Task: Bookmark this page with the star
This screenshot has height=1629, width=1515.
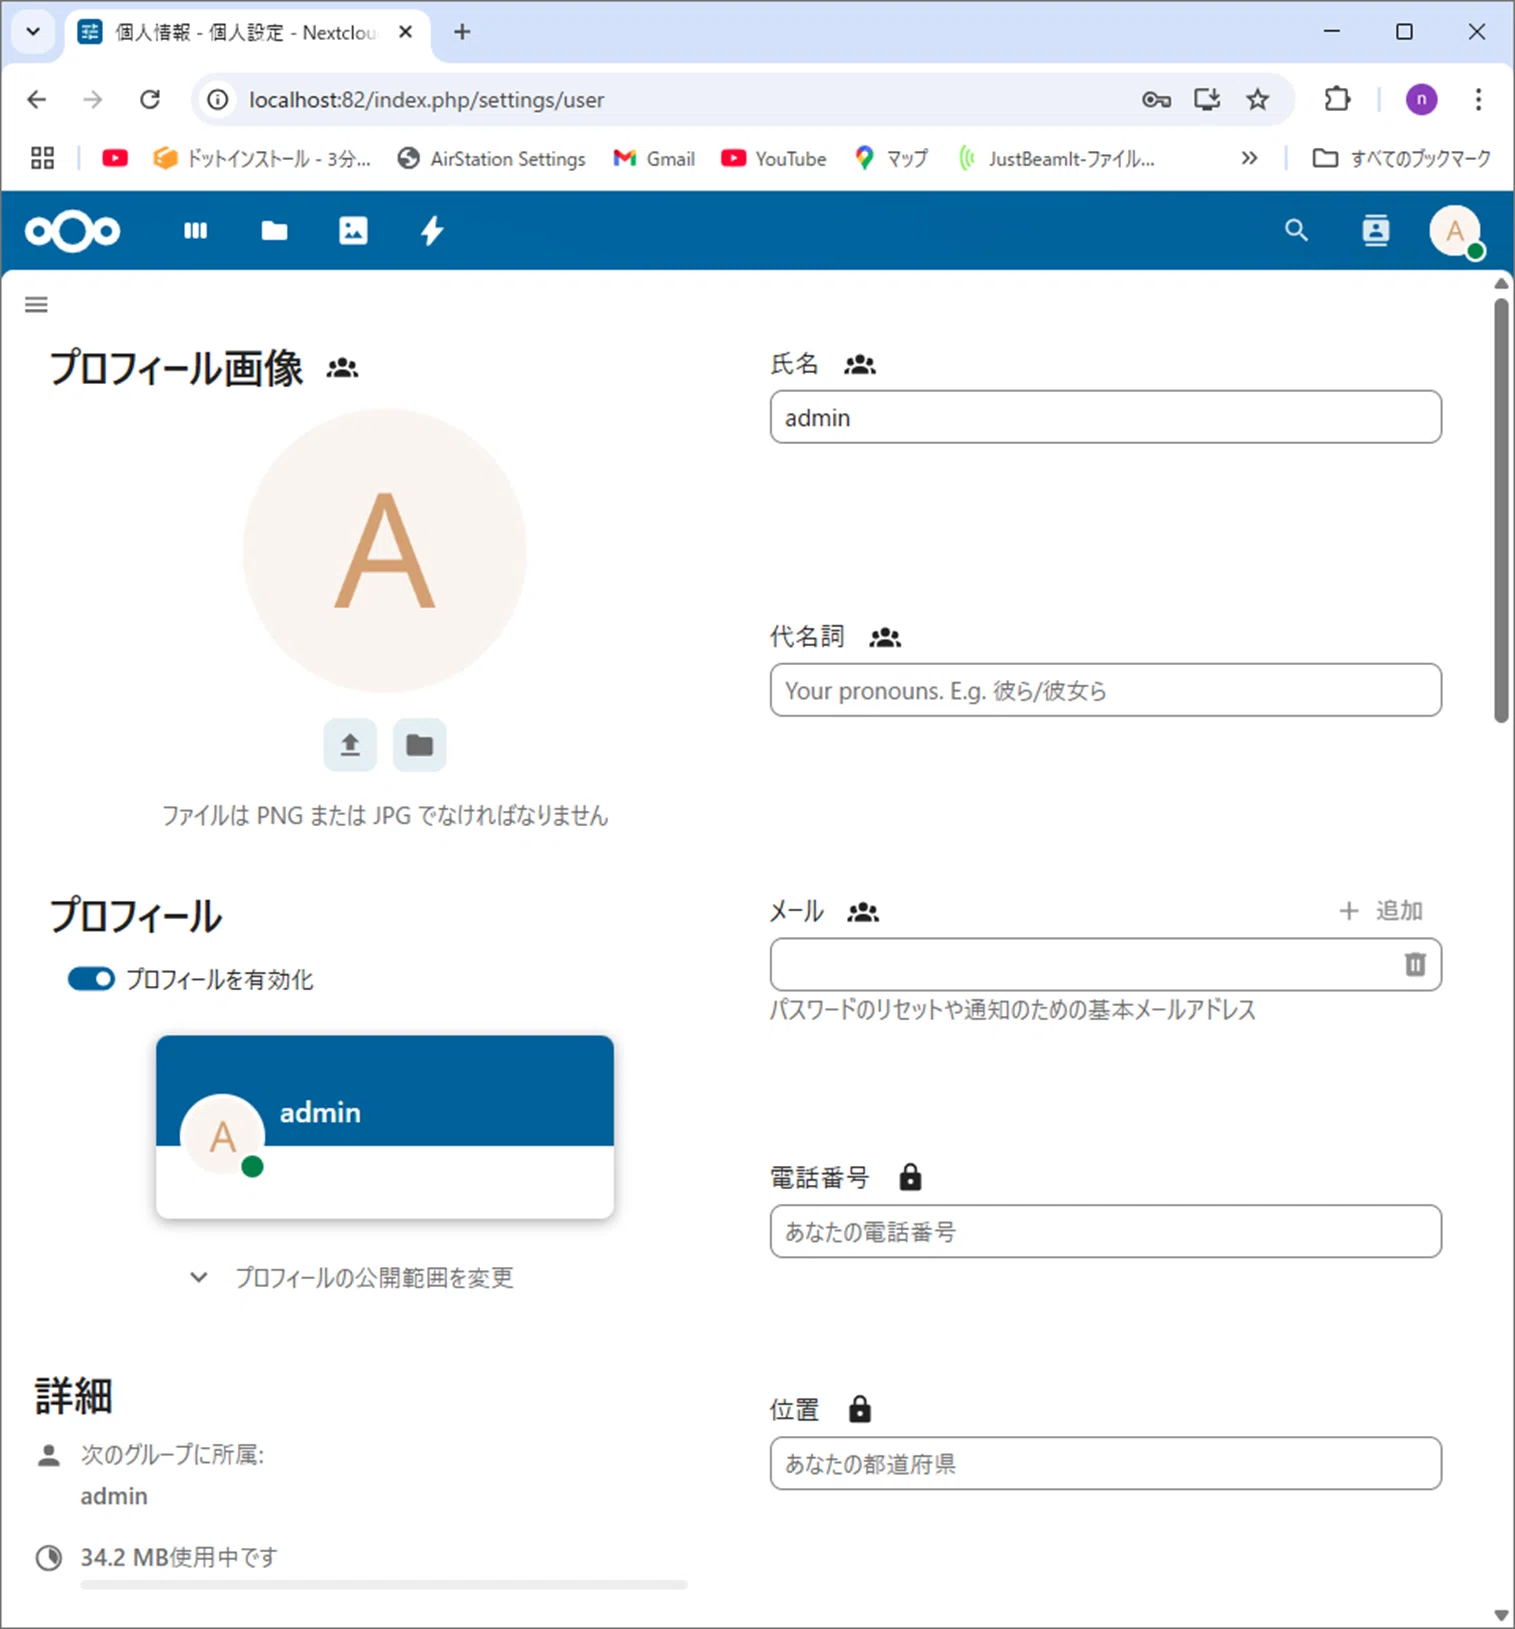Action: pos(1257,99)
